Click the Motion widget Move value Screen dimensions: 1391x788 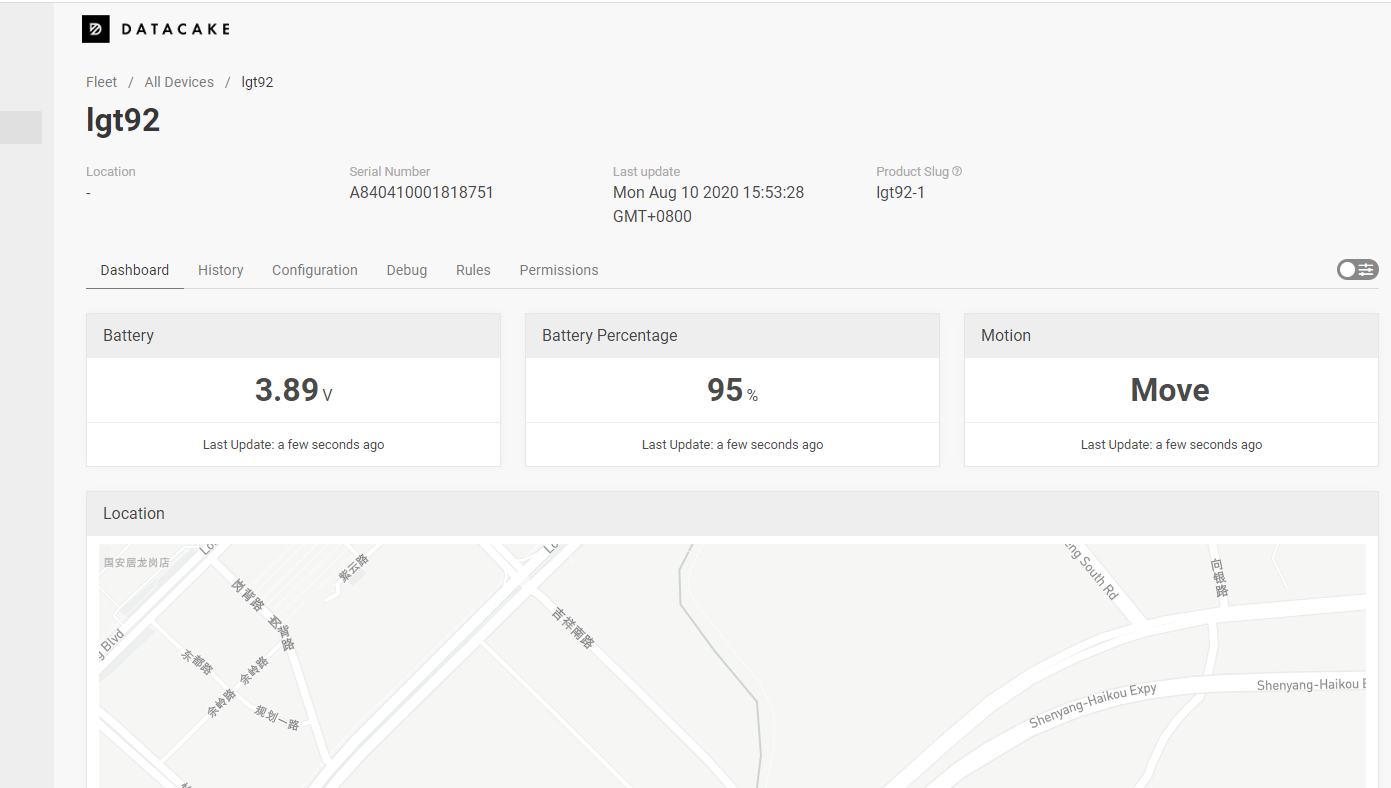click(x=1170, y=390)
